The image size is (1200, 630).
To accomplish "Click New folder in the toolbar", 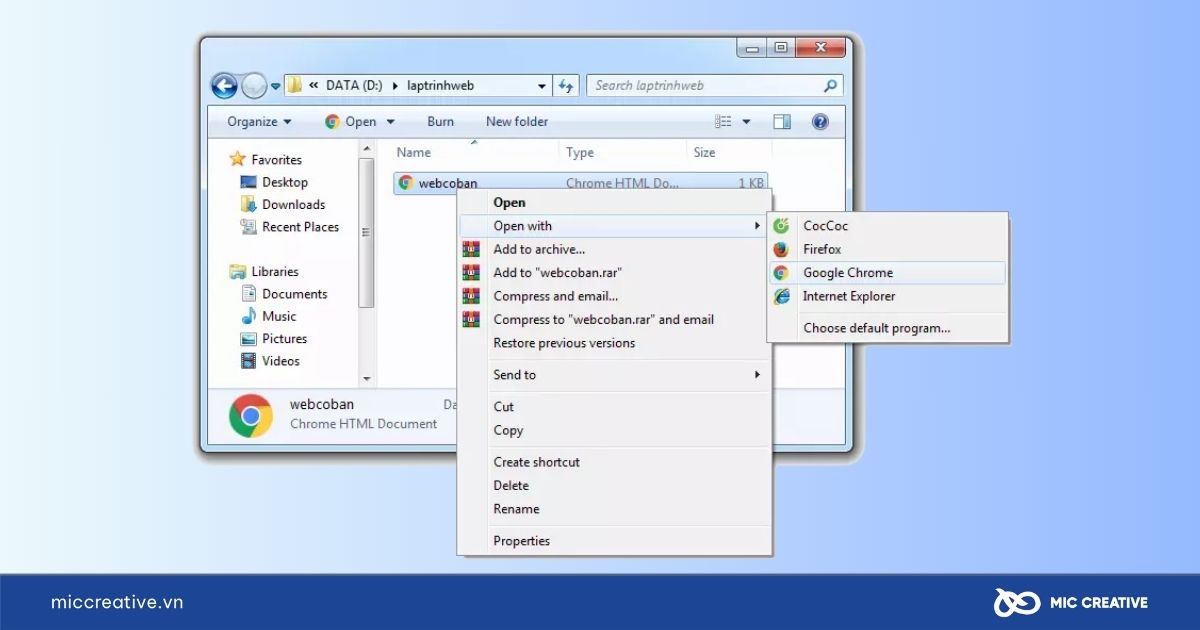I will [517, 122].
